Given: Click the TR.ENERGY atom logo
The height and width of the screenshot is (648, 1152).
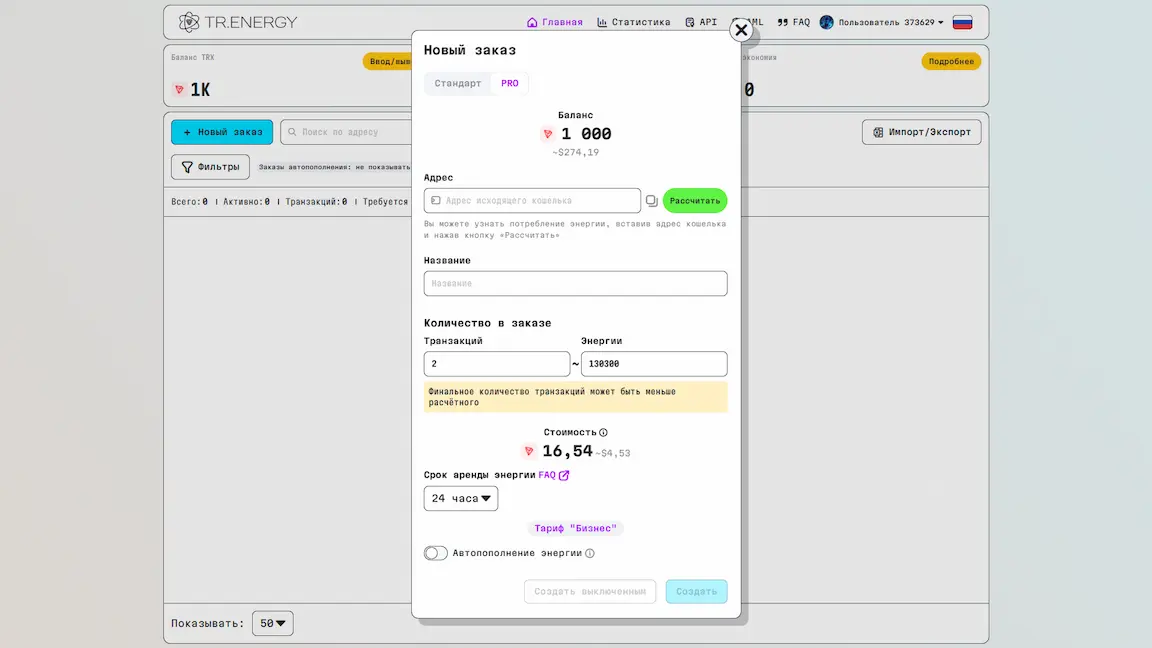Looking at the screenshot, I should pos(189,22).
